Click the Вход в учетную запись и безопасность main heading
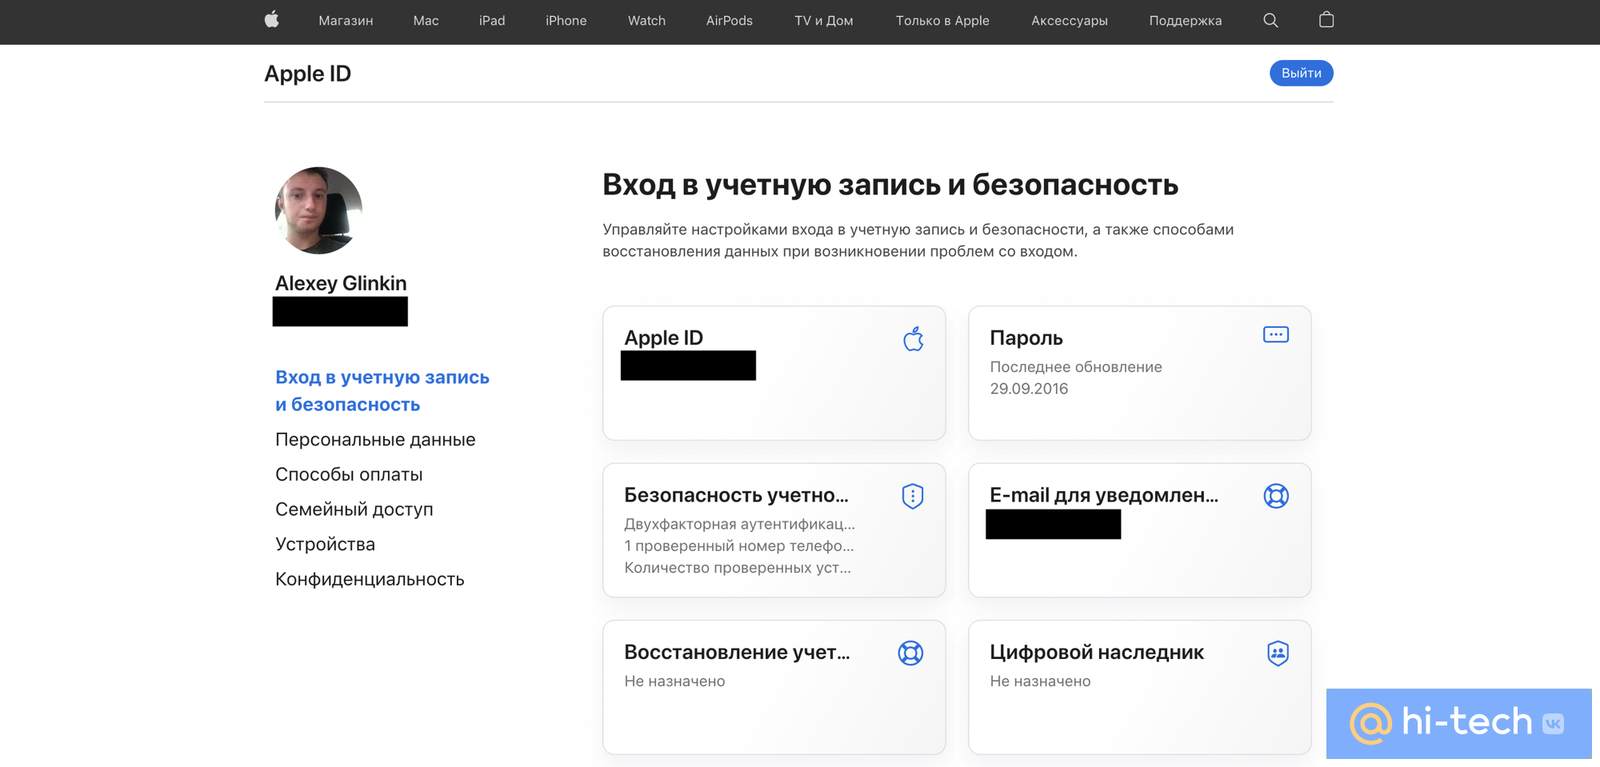 (x=890, y=185)
